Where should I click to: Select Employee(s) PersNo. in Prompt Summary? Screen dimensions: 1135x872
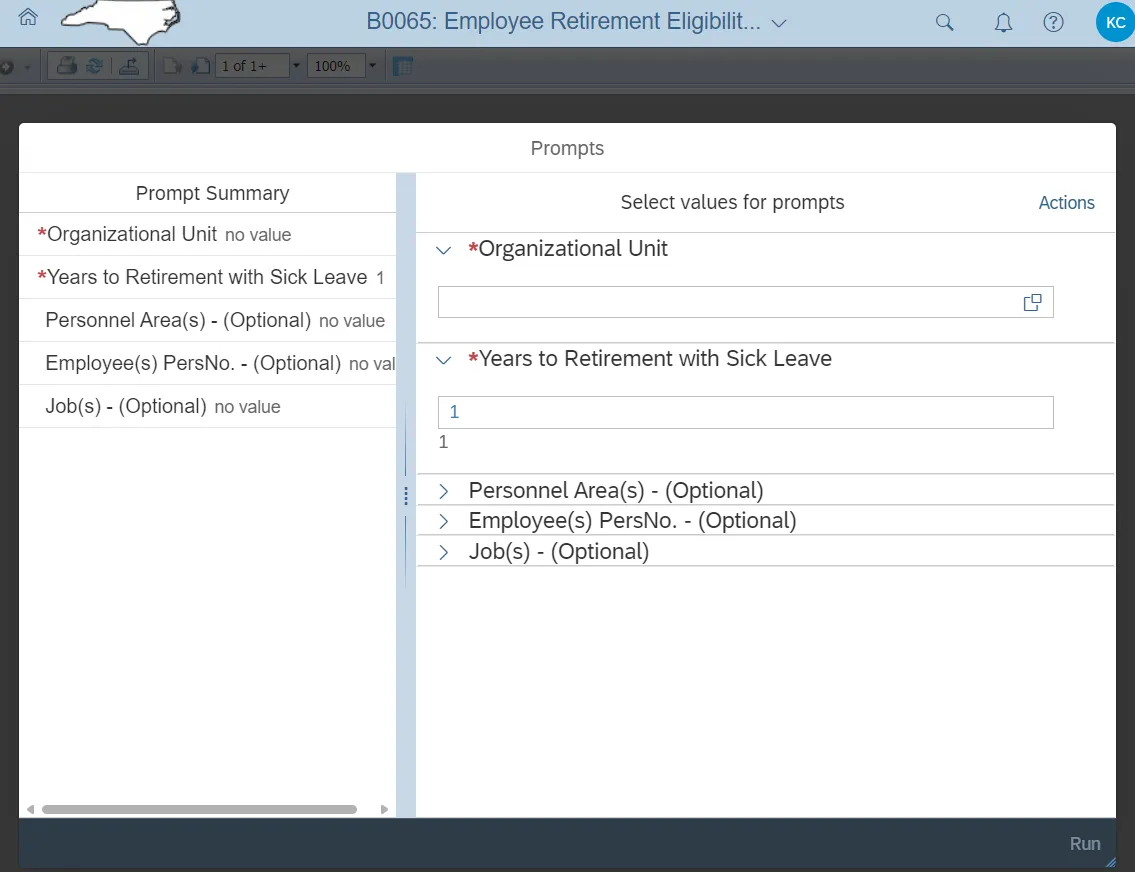208,363
